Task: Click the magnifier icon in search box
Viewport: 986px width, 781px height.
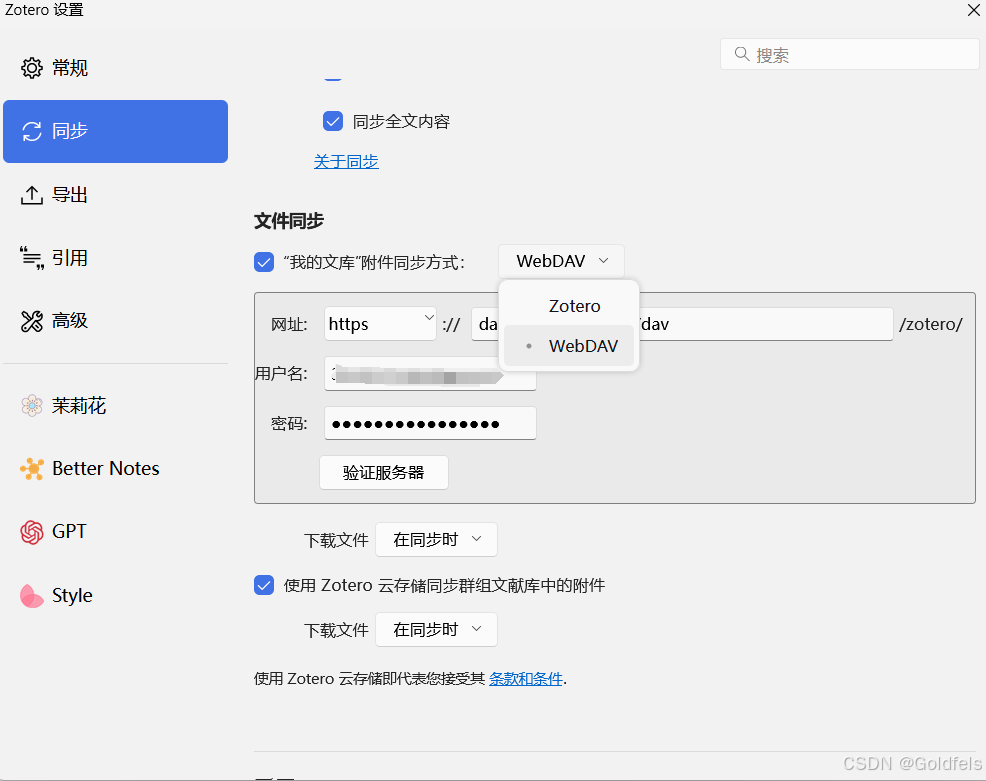Action: coord(742,55)
